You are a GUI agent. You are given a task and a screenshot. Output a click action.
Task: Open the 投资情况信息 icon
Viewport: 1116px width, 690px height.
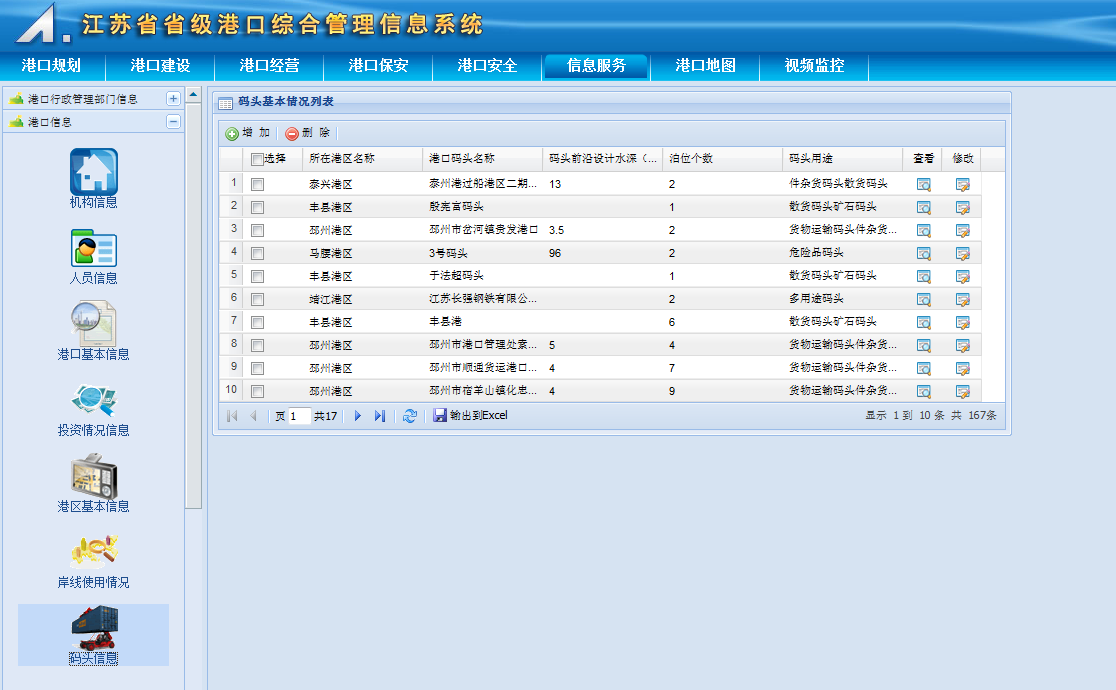point(94,400)
